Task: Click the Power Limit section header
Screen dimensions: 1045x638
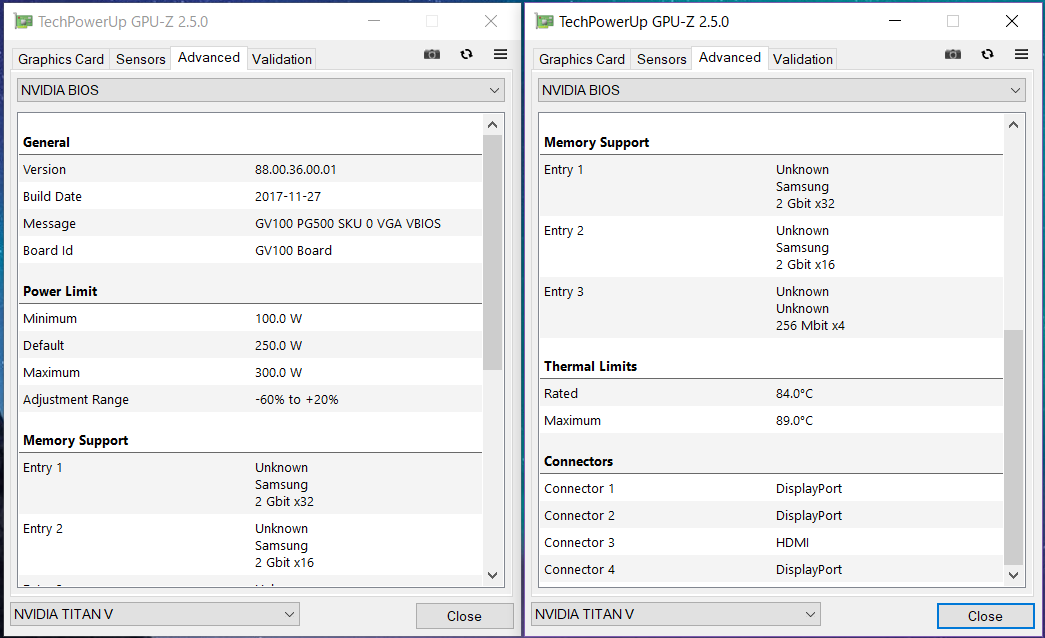Action: pos(60,291)
